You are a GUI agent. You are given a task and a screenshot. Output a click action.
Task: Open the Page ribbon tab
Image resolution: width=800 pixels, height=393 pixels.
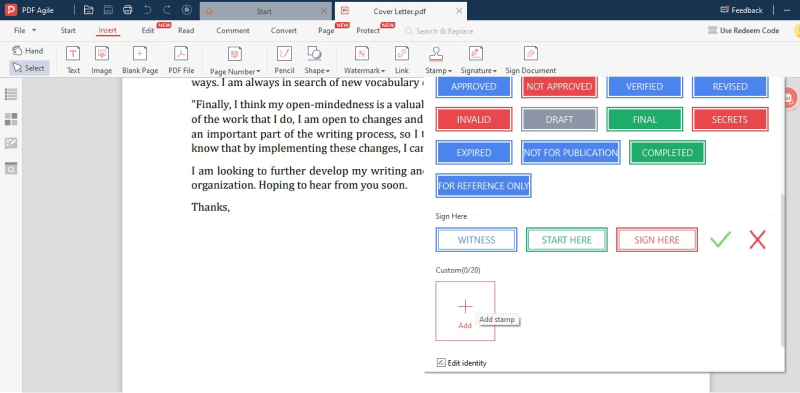(x=326, y=31)
